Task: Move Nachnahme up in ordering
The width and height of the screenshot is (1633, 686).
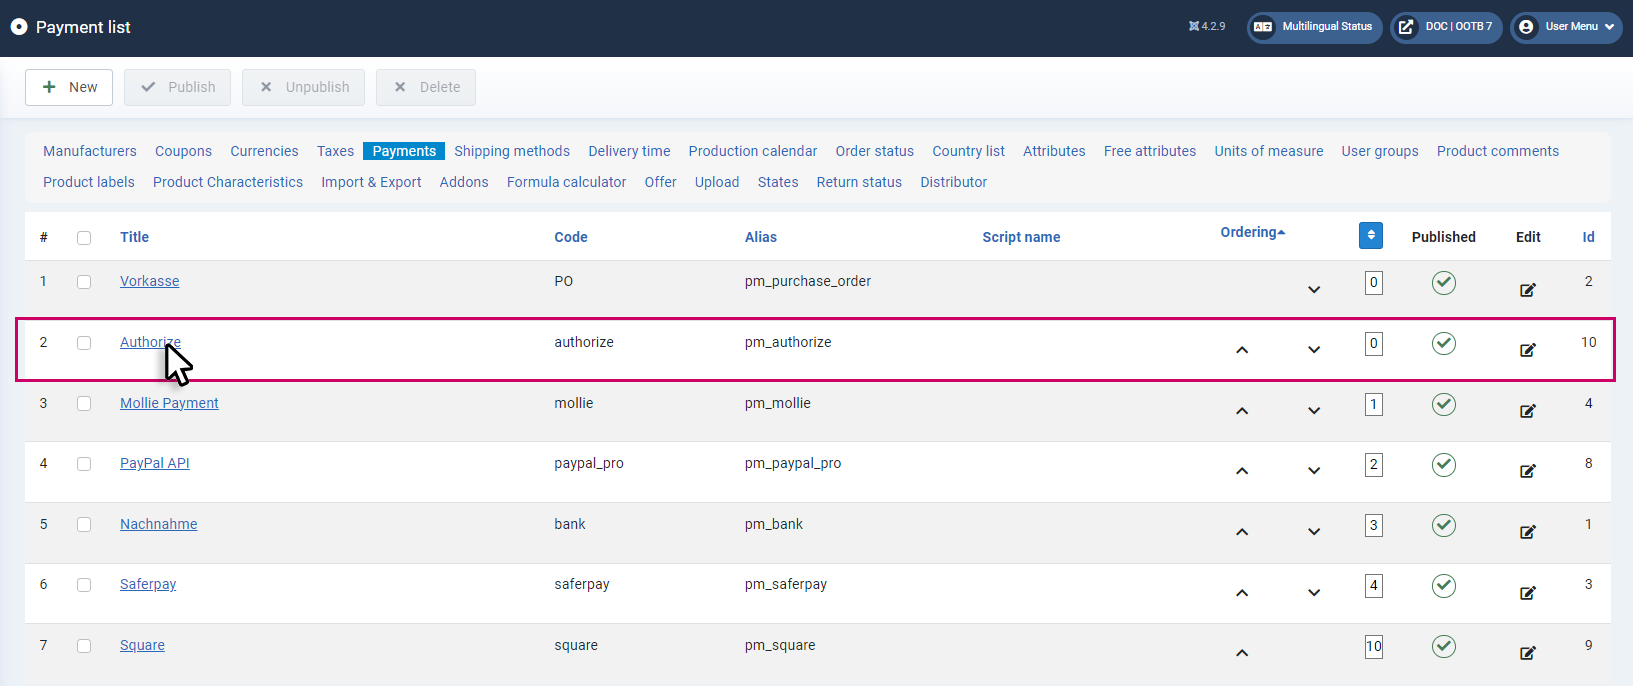Action: tap(1242, 532)
